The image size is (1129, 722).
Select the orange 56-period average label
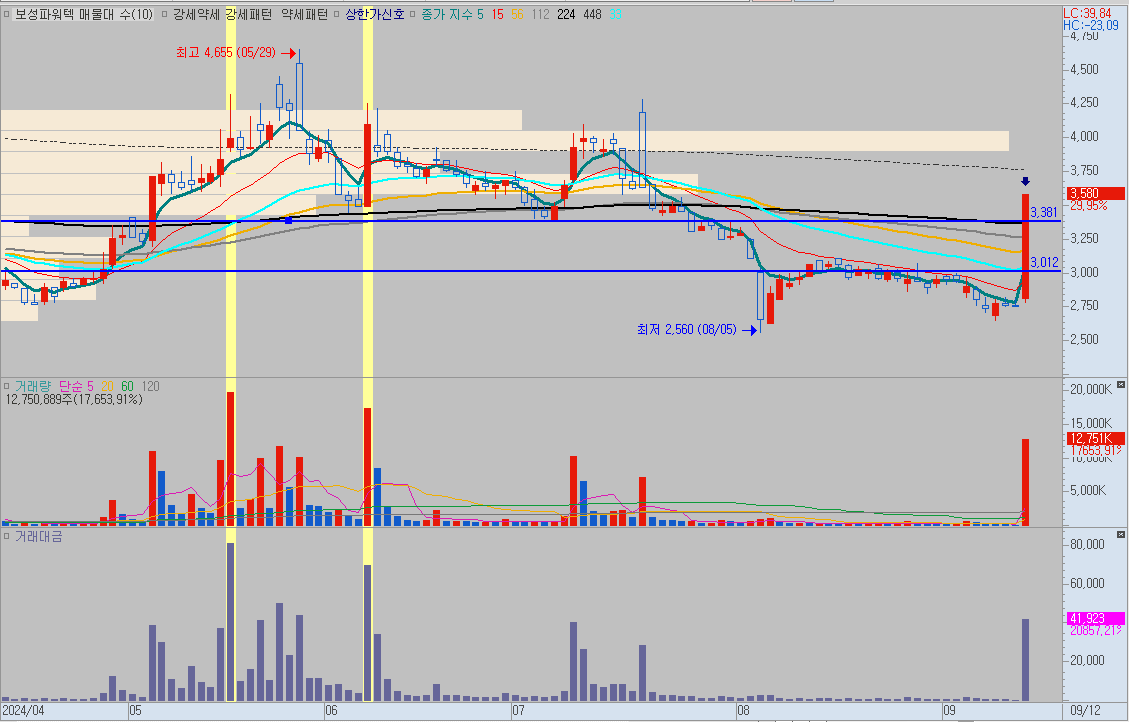coord(518,14)
